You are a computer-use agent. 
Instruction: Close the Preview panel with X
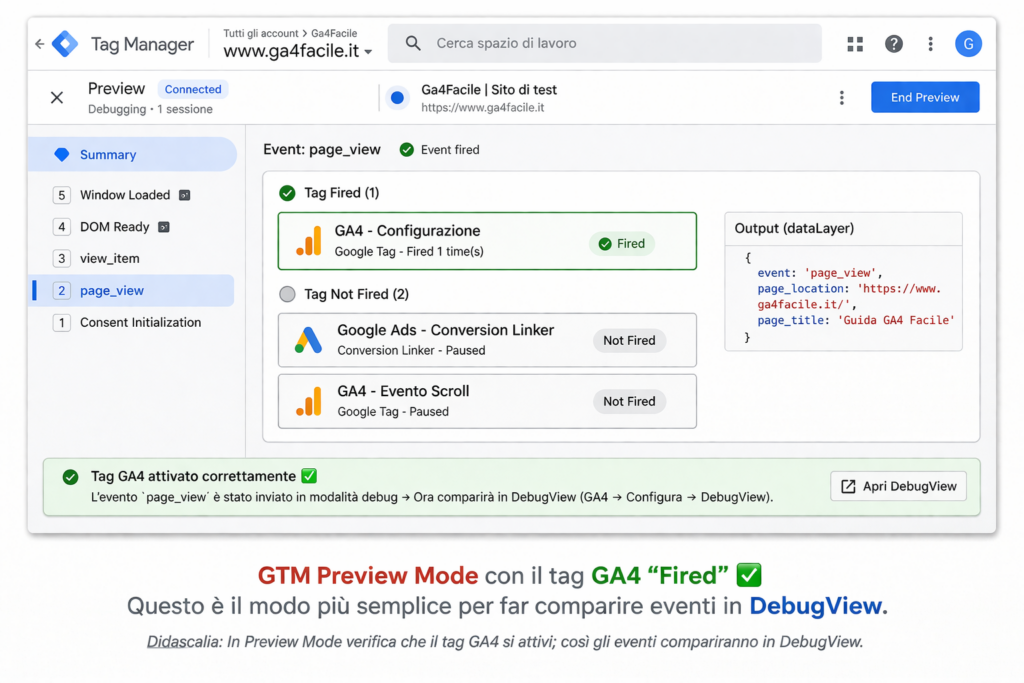(57, 97)
